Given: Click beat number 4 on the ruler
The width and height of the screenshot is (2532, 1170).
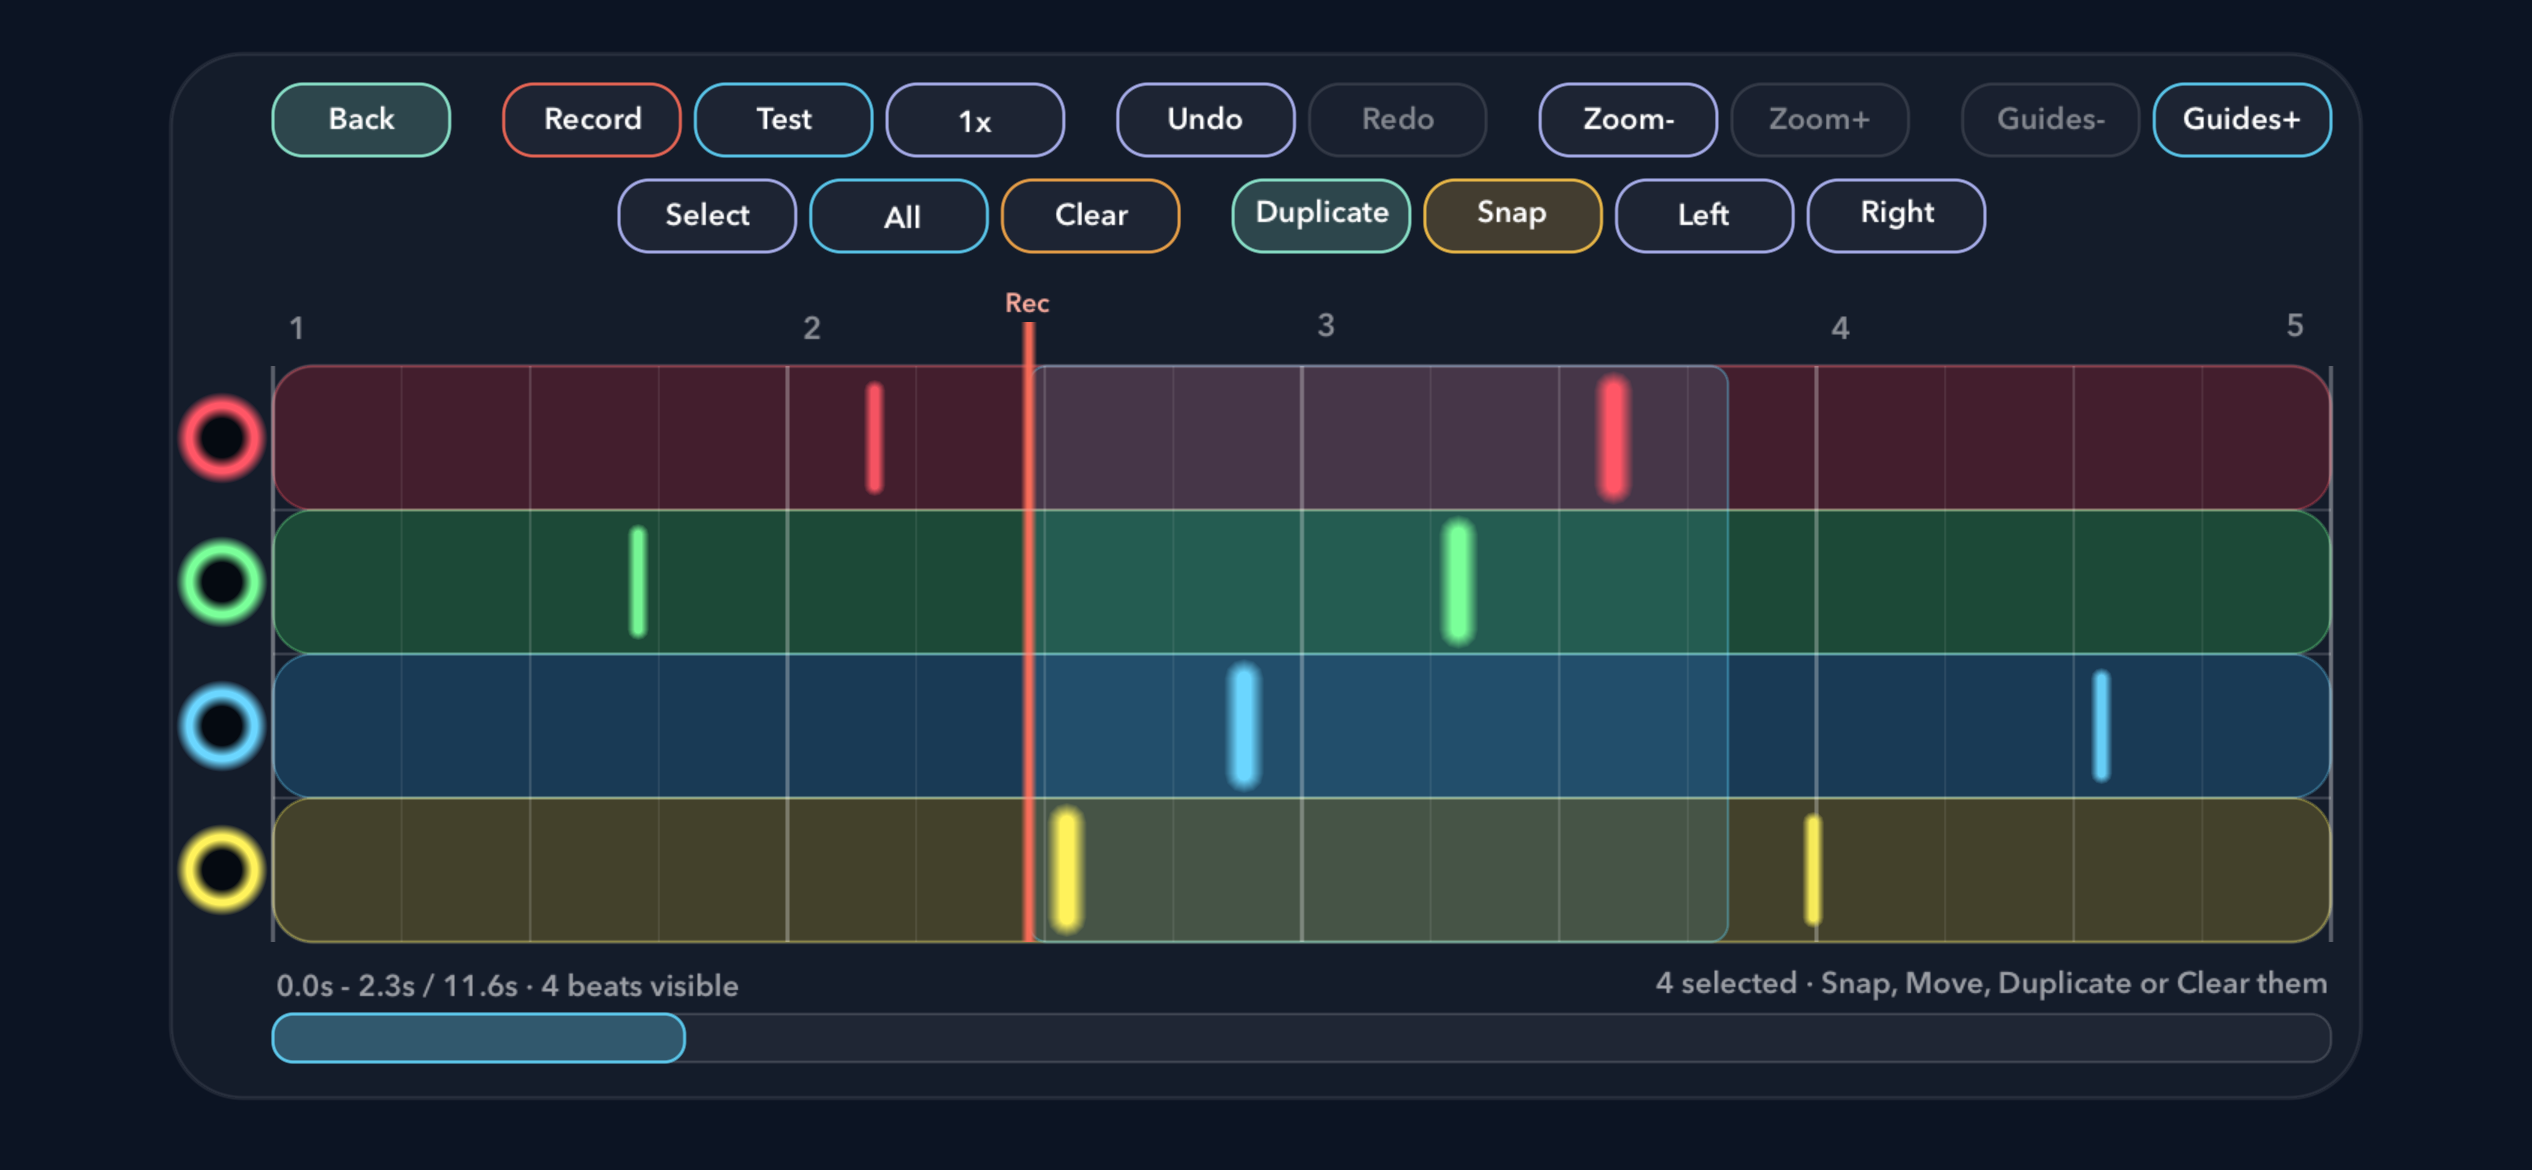Looking at the screenshot, I should [1840, 328].
